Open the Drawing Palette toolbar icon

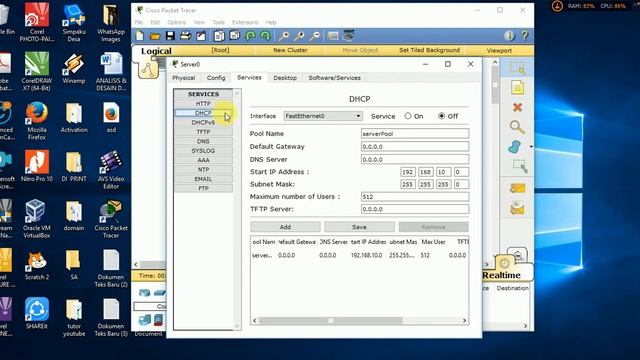click(x=333, y=36)
